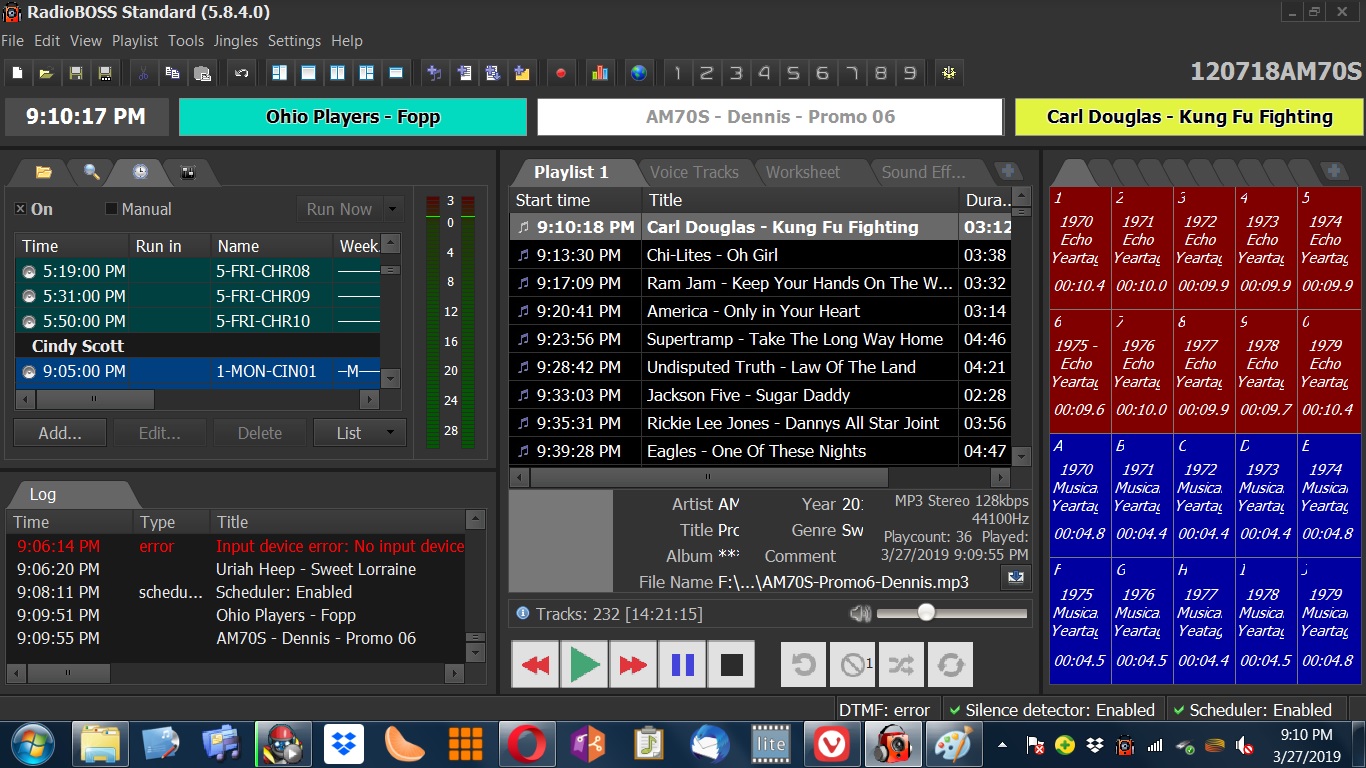Toggle the scheduler On checkbox
Viewport: 1366px width, 768px height.
[x=20, y=209]
